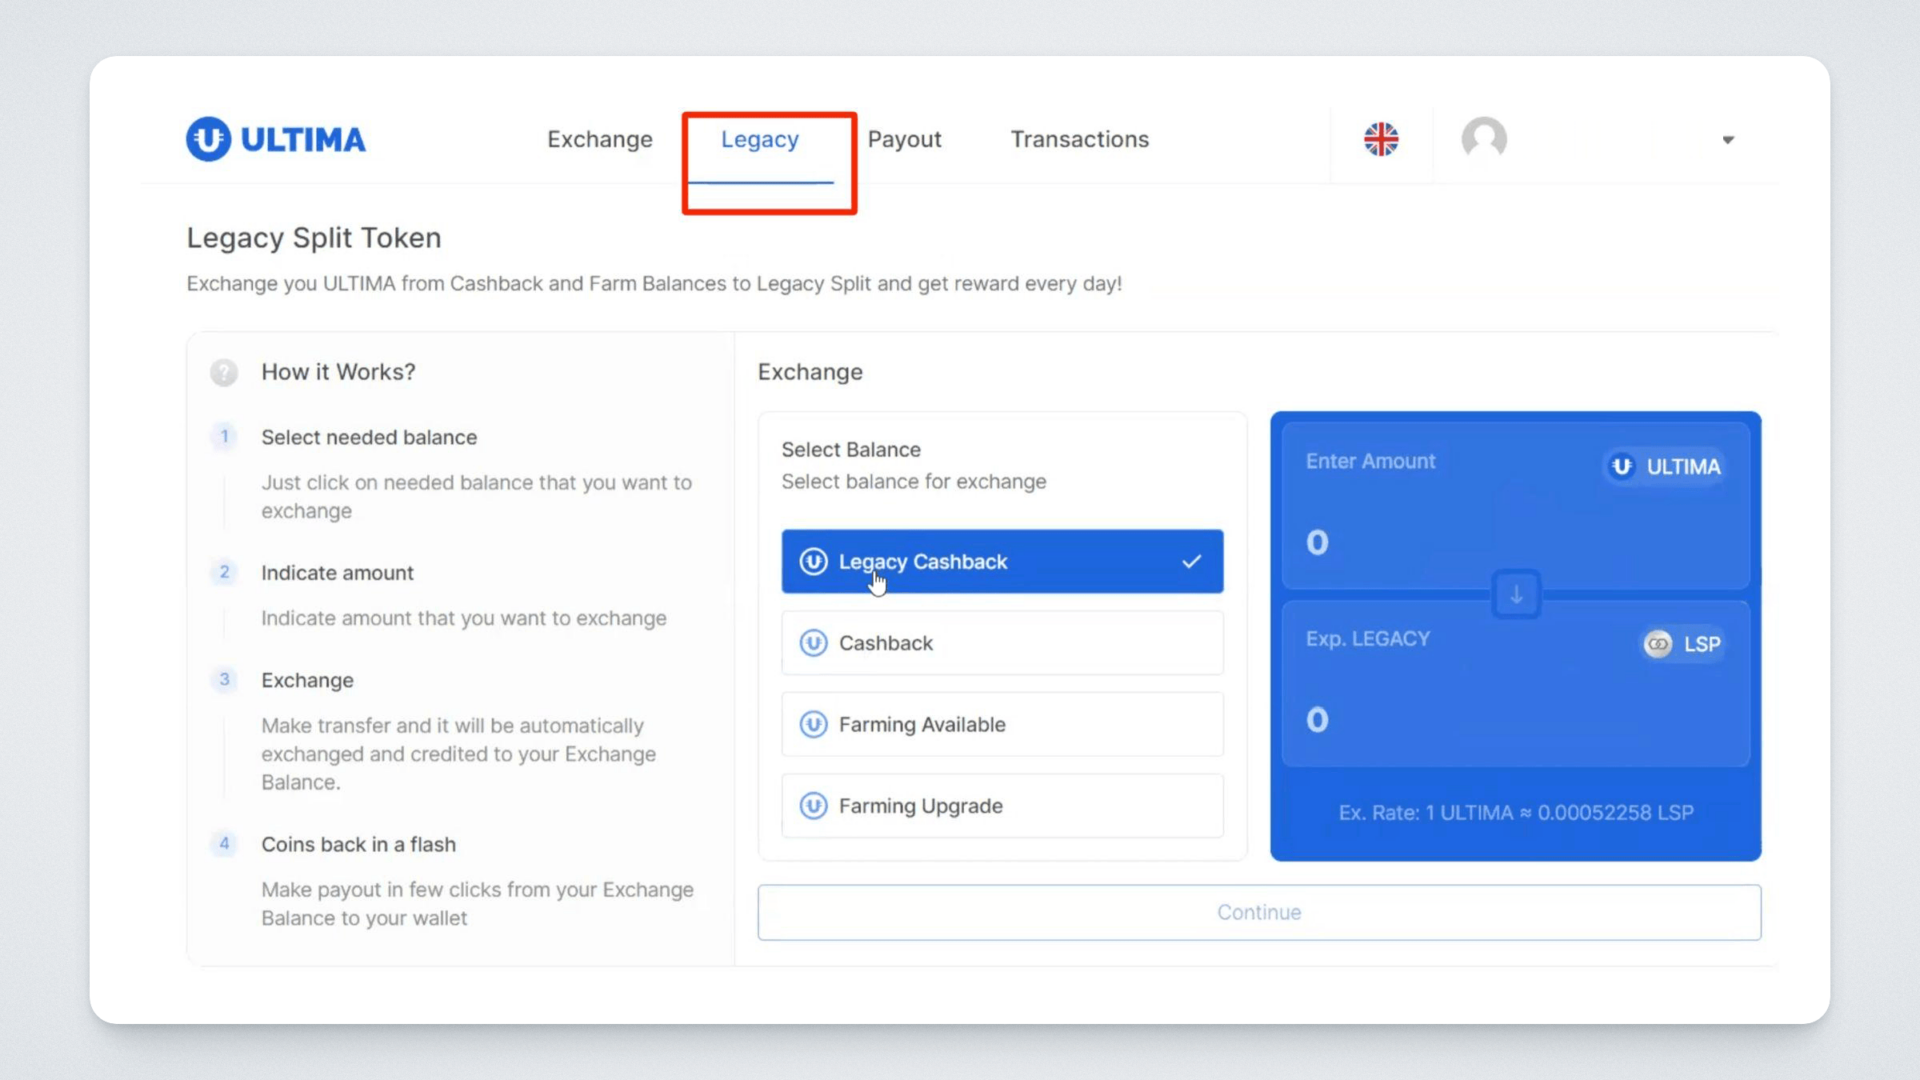Switch to the Payout tab

pos(904,139)
